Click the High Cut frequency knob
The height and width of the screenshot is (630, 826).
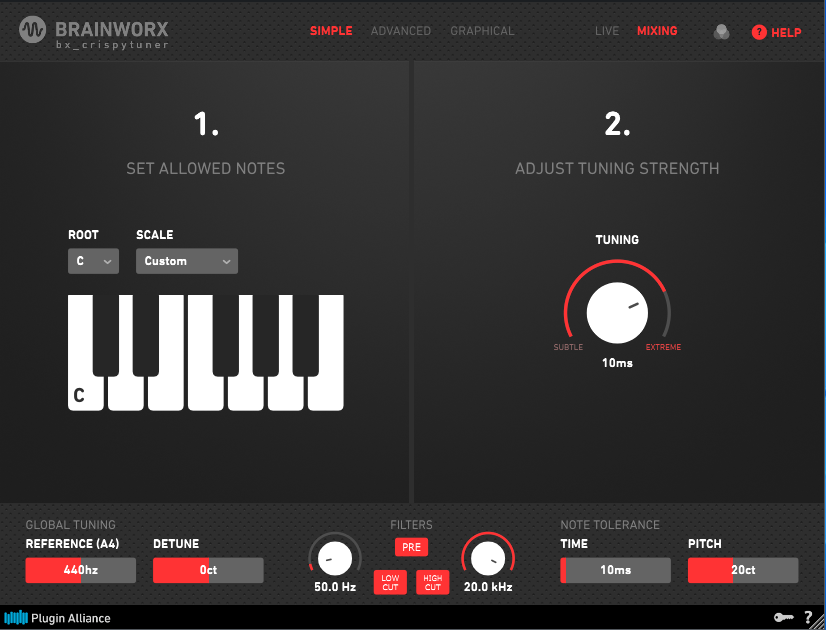(x=488, y=558)
